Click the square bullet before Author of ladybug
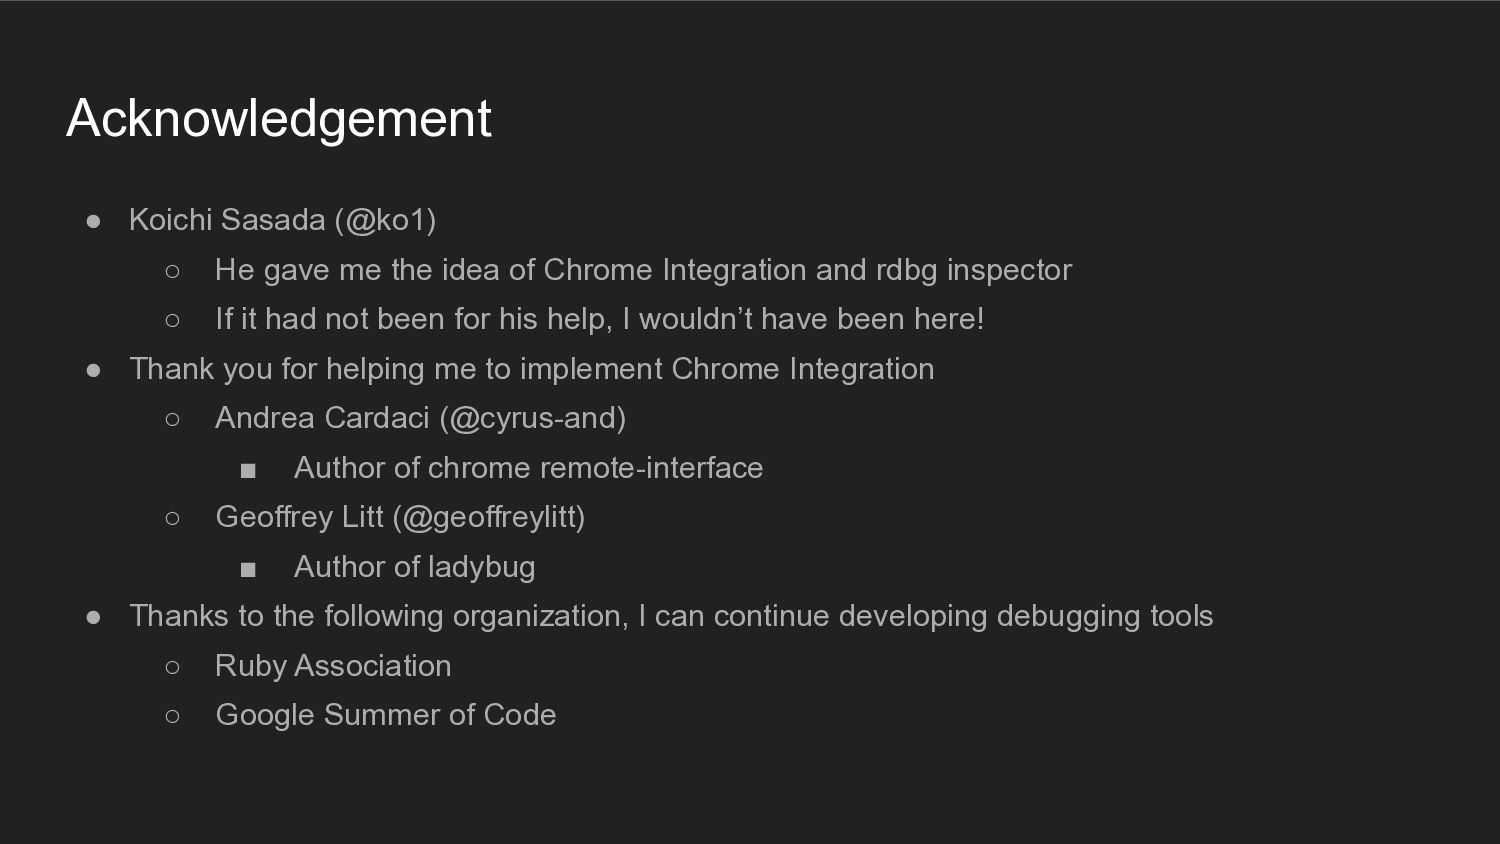 (x=248, y=569)
